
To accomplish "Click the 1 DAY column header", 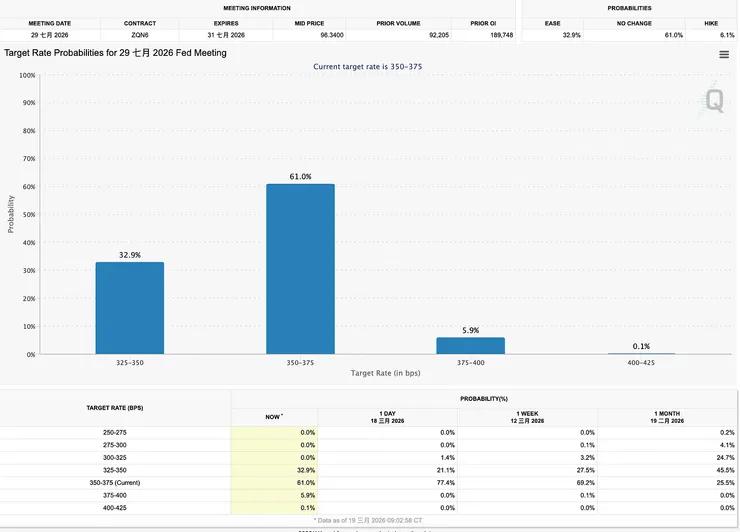I will tap(387, 417).
